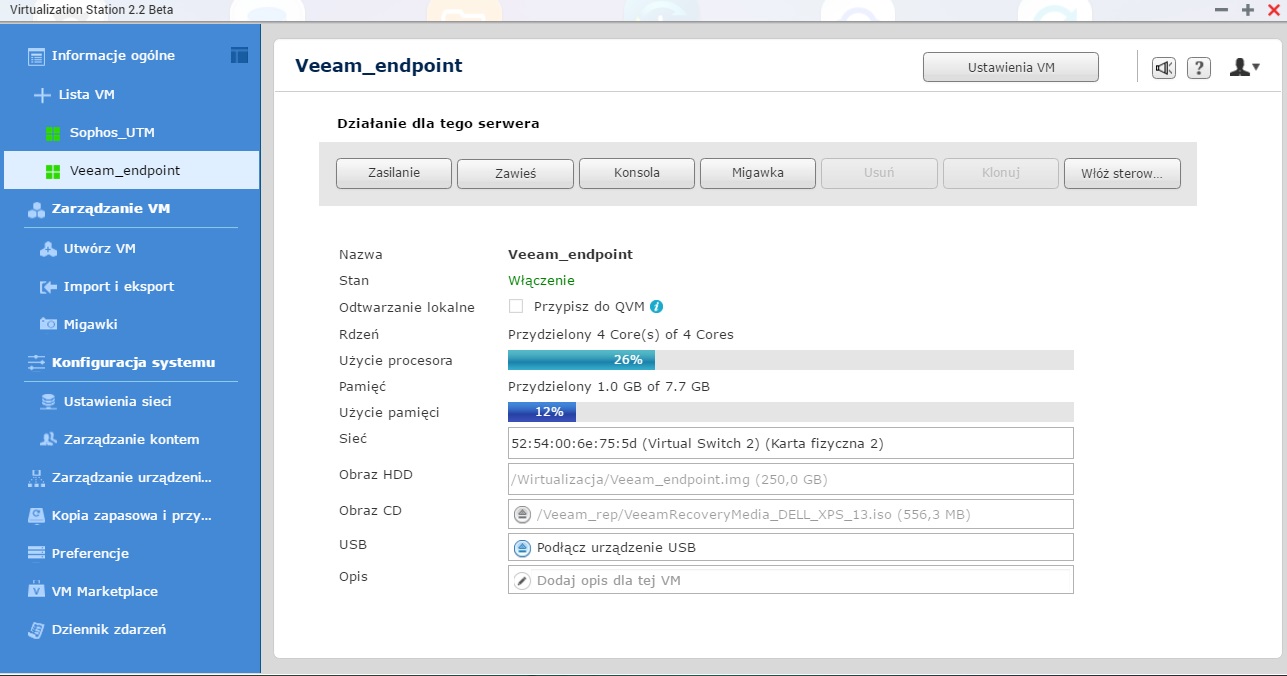This screenshot has height=676, width=1287.
Task: Open help with question mark icon
Action: [x=1199, y=68]
